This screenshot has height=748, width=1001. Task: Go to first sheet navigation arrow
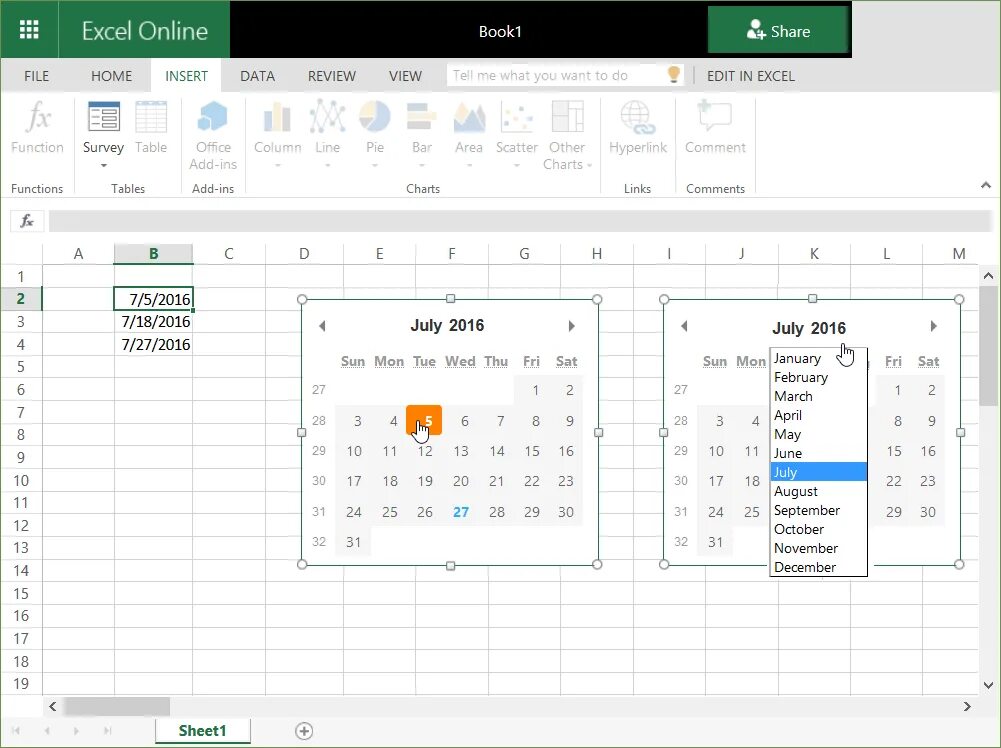coord(16,731)
